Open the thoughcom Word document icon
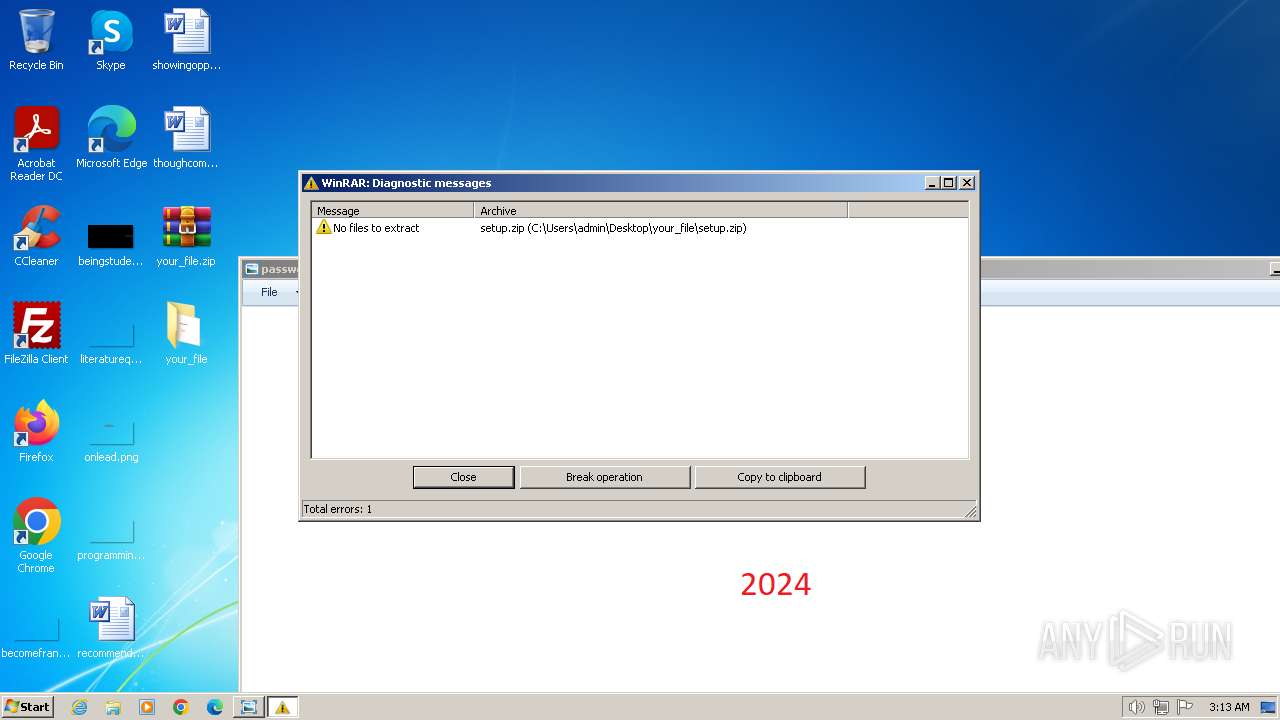This screenshot has width=1280, height=720. pyautogui.click(x=186, y=137)
